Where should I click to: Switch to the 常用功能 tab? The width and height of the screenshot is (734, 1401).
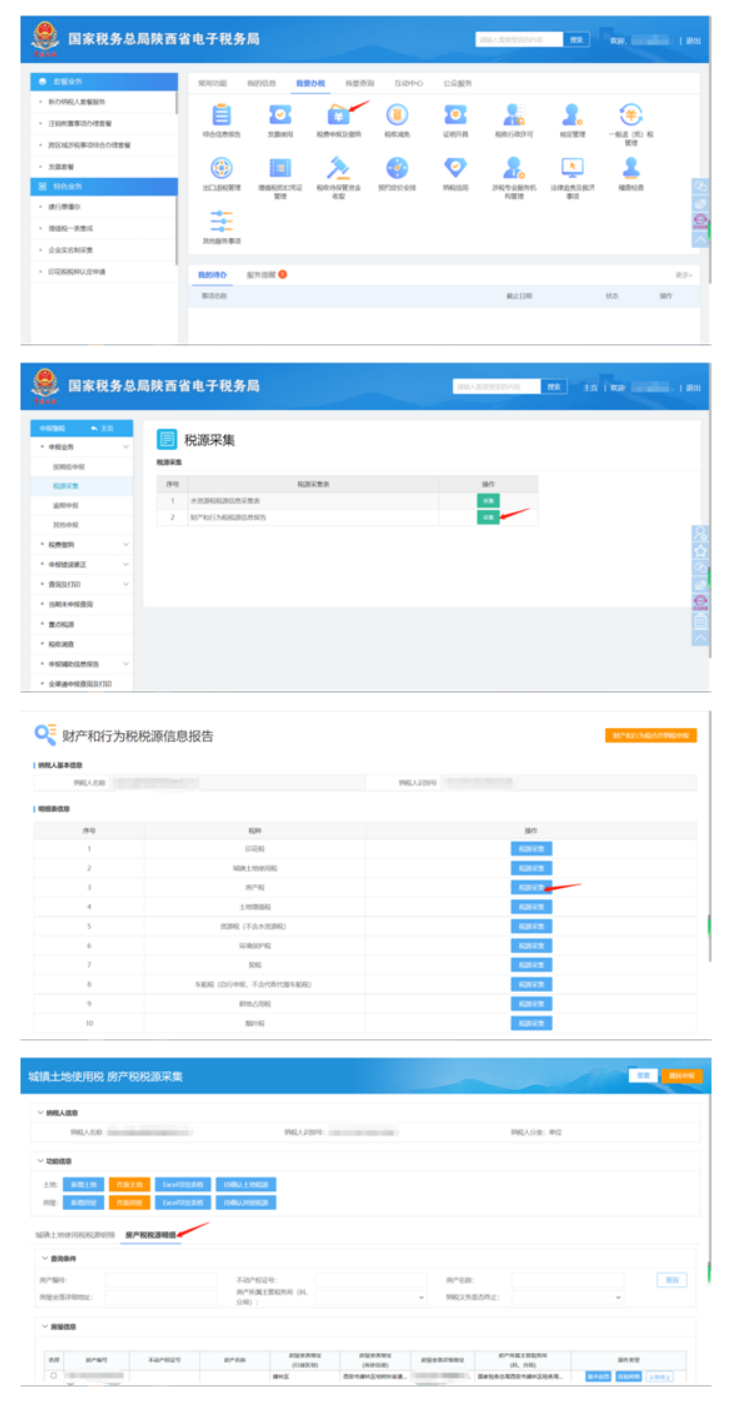click(x=212, y=83)
